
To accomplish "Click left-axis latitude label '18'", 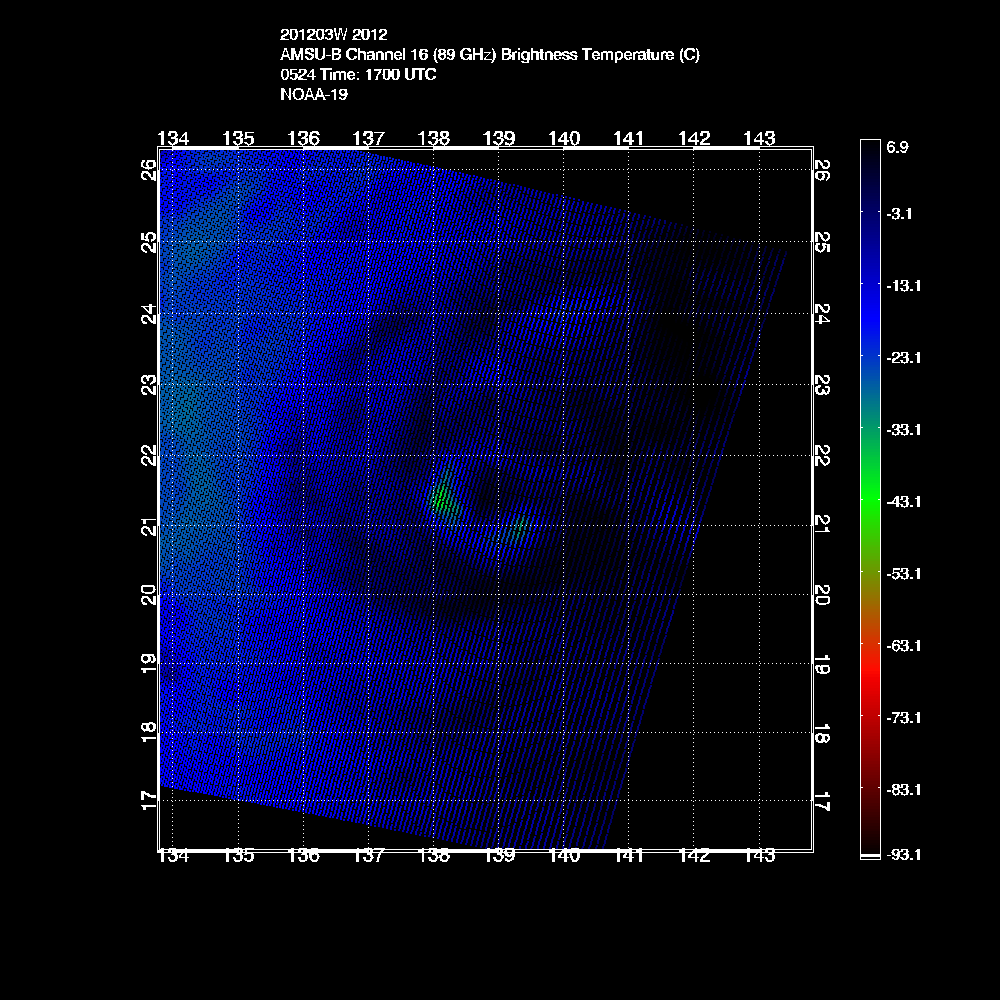I will (149, 733).
